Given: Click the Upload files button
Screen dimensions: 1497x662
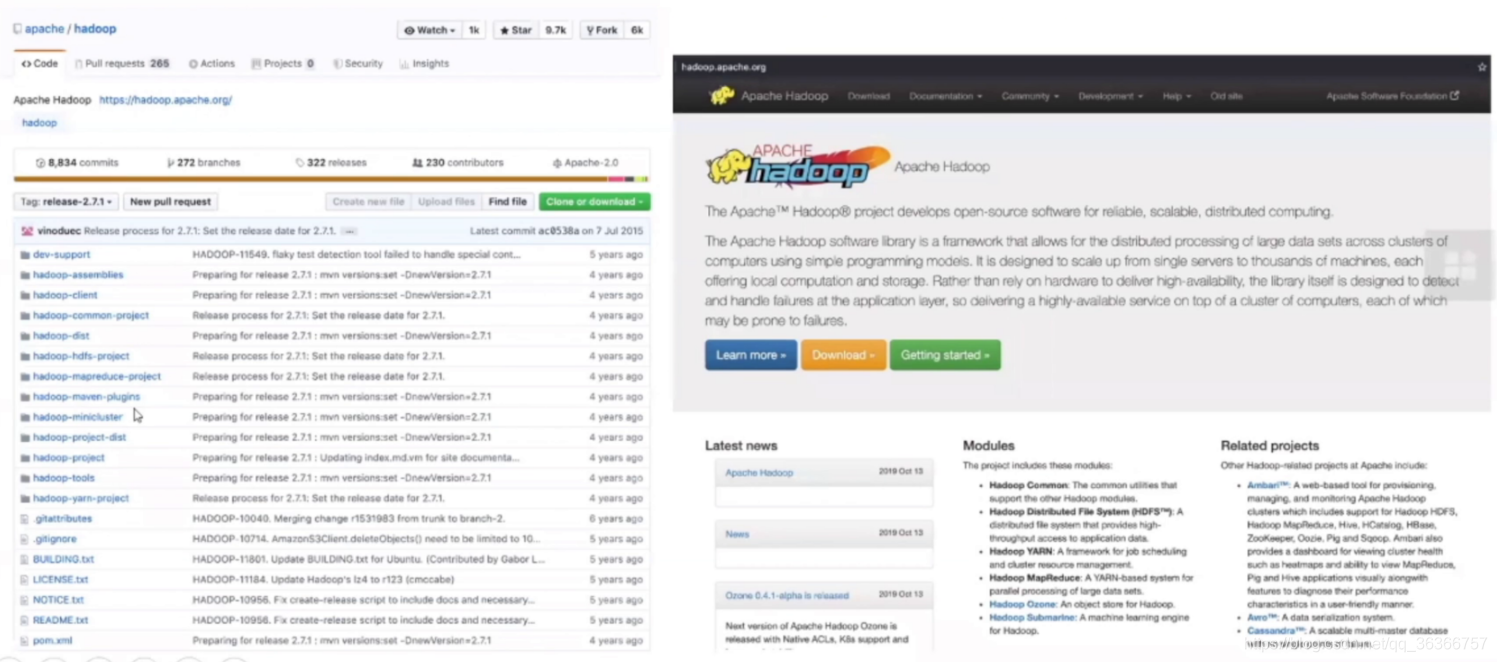Looking at the screenshot, I should coord(446,201).
